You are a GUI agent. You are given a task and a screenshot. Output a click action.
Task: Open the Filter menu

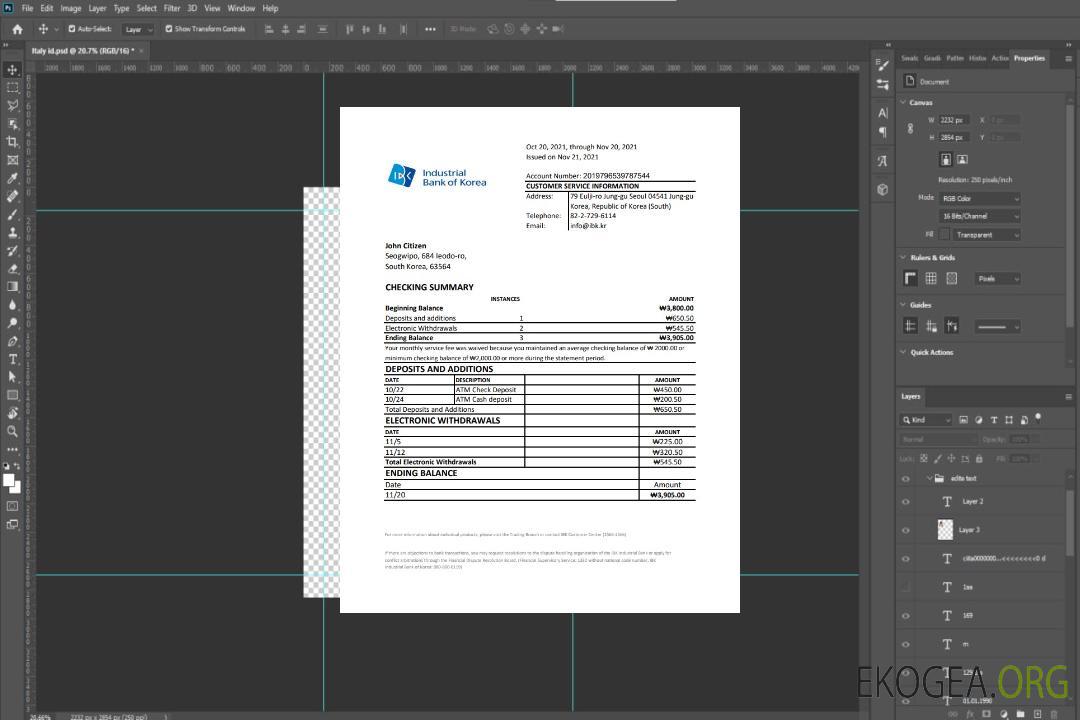click(x=172, y=8)
